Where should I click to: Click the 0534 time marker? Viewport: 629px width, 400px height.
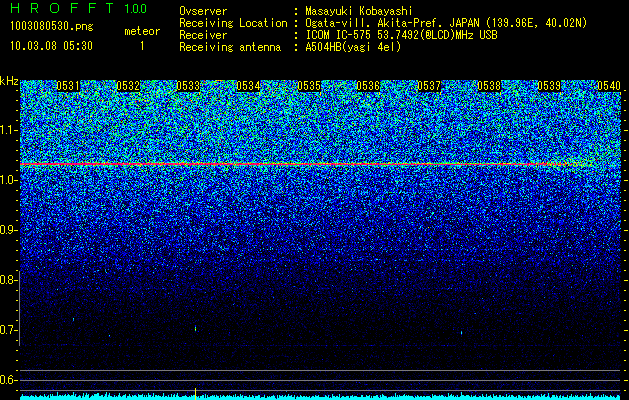248,86
